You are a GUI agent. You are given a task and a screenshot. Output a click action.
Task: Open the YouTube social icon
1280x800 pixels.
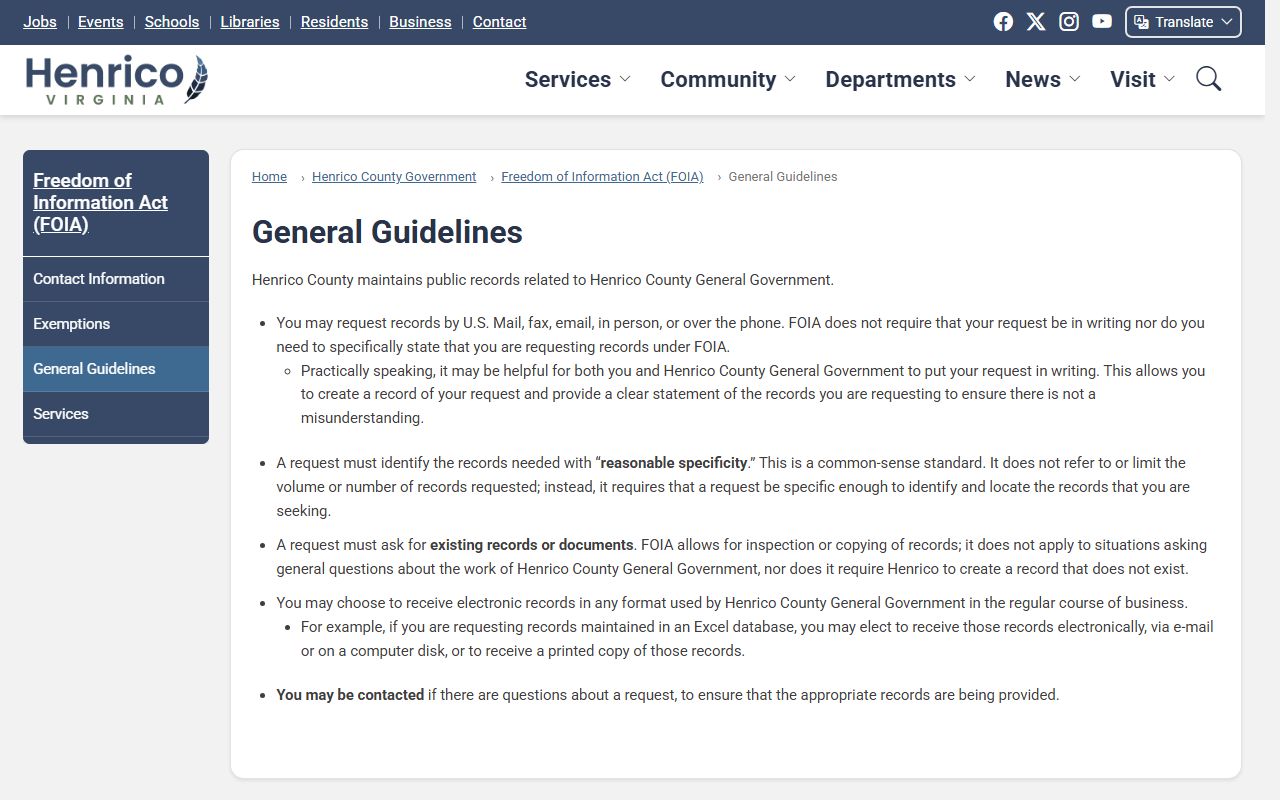1102,22
